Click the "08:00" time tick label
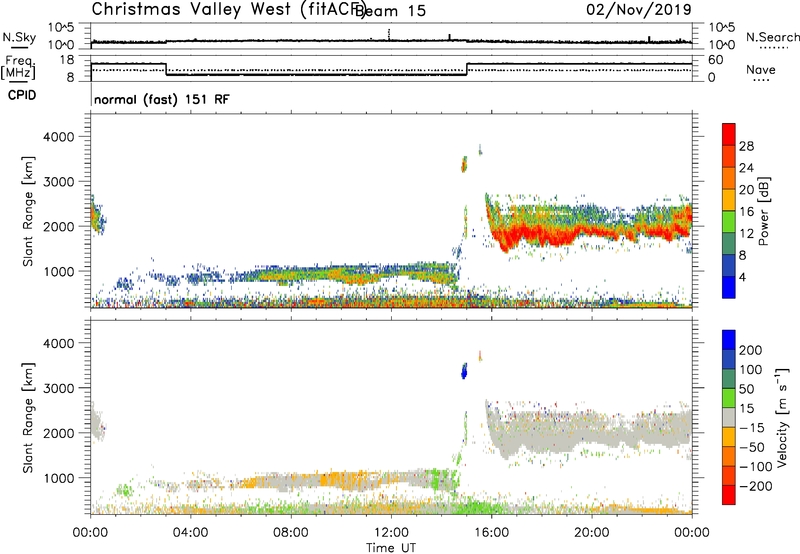800x554 pixels. (290, 533)
